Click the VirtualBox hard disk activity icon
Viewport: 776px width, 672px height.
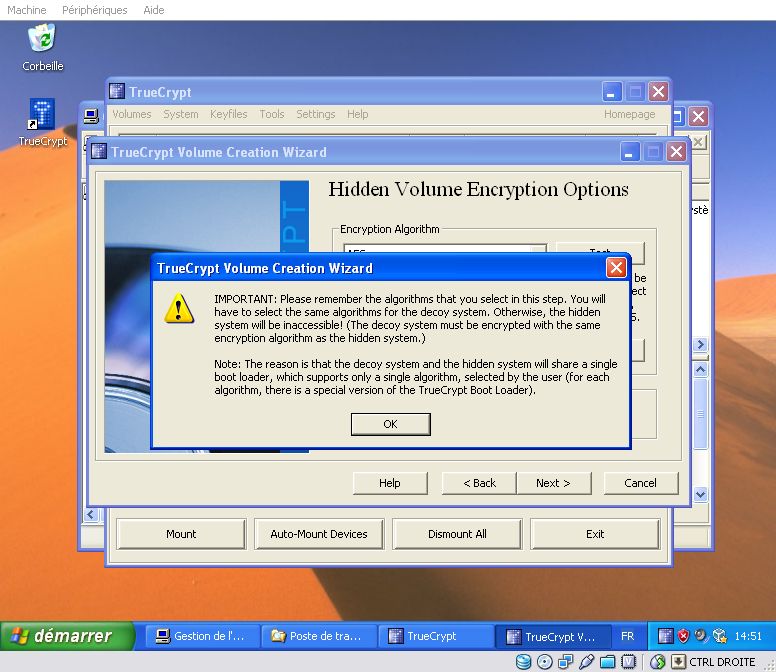tap(524, 662)
